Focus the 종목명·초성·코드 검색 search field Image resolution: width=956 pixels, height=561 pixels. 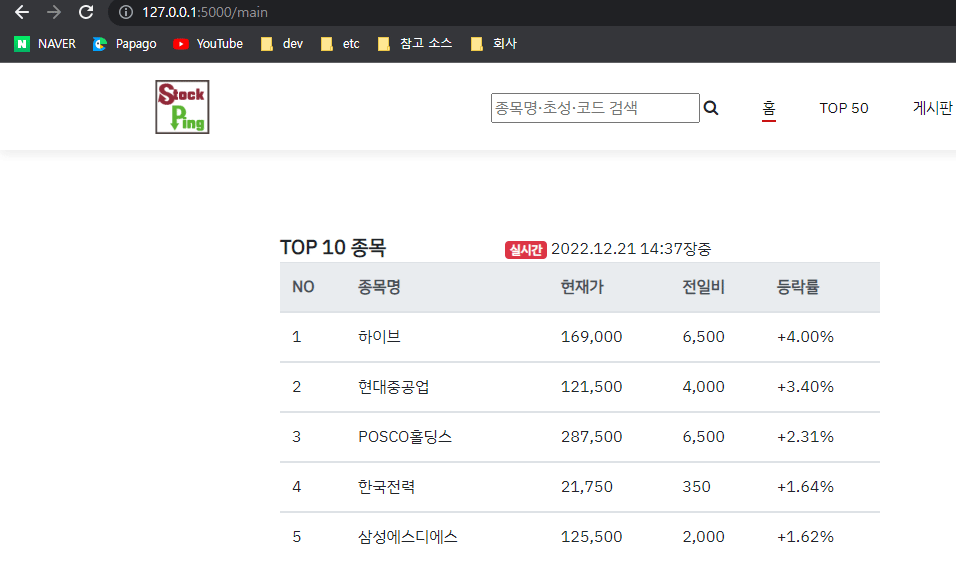pos(595,108)
